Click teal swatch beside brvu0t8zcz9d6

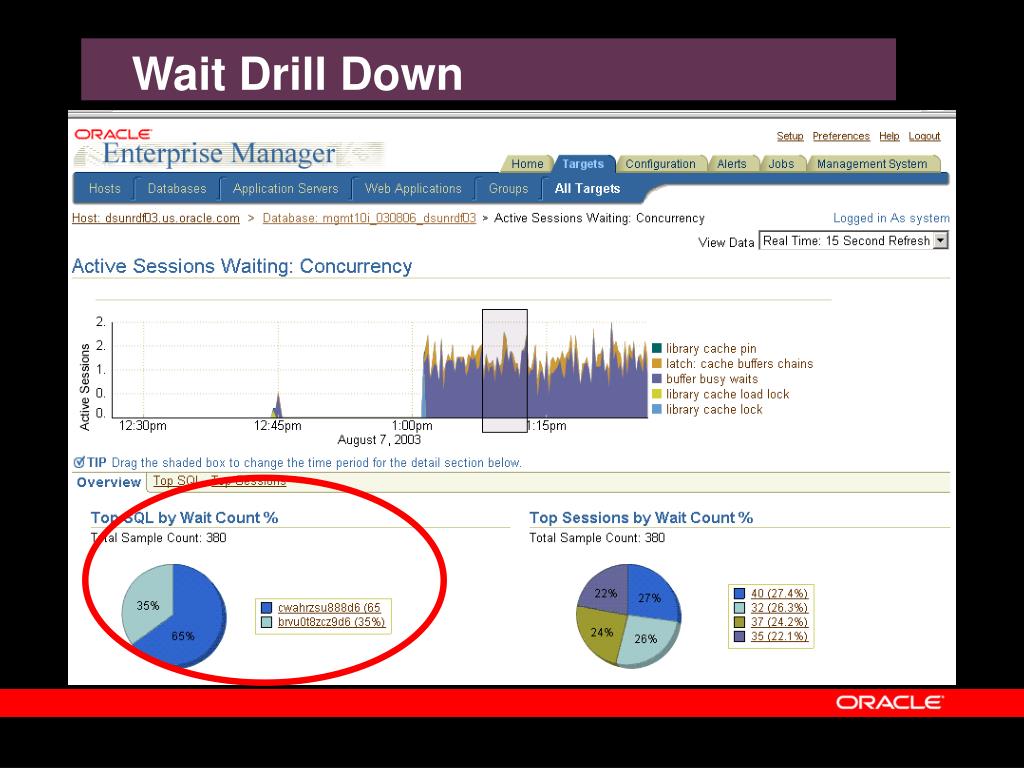[x=266, y=622]
